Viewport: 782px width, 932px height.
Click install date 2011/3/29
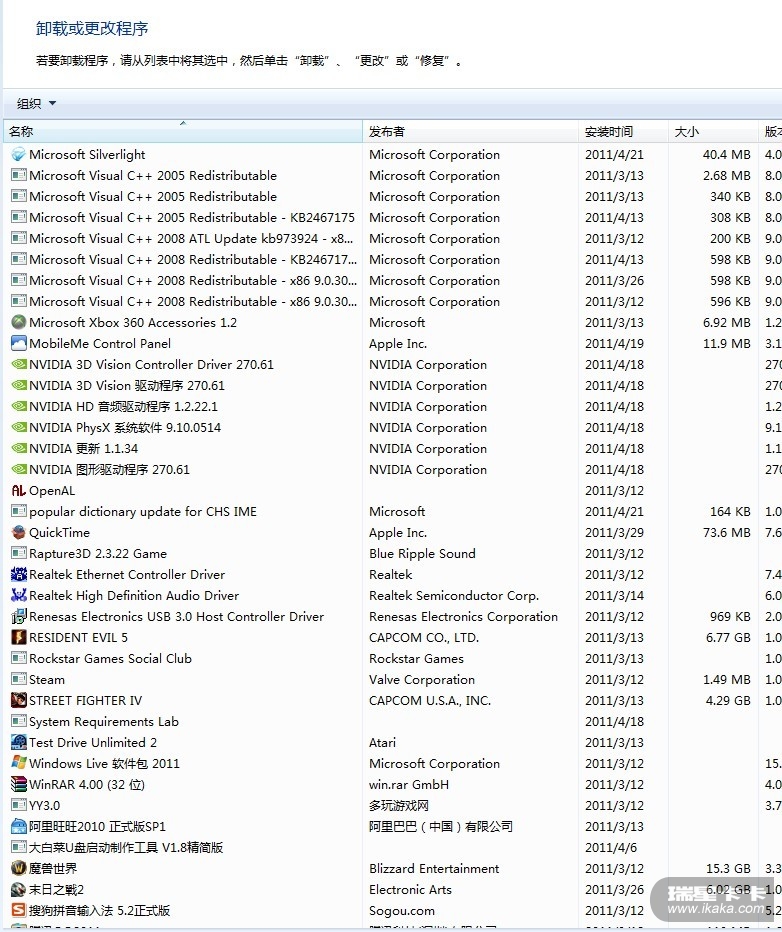point(614,533)
